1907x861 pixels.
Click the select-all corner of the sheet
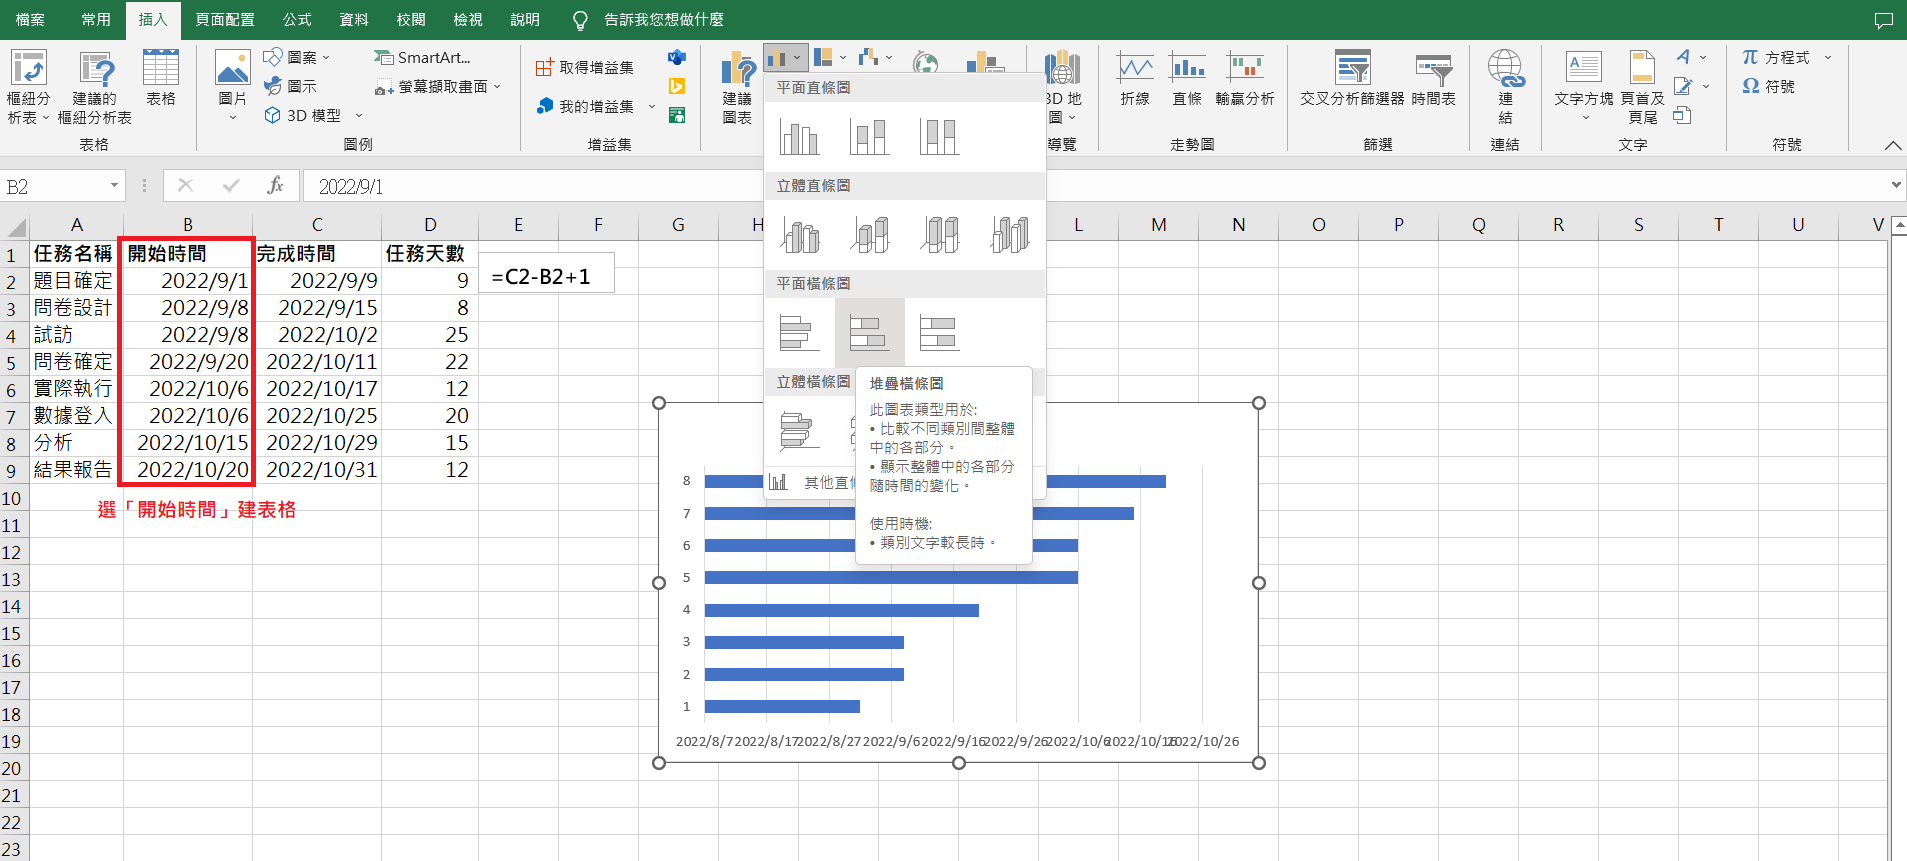point(14,225)
